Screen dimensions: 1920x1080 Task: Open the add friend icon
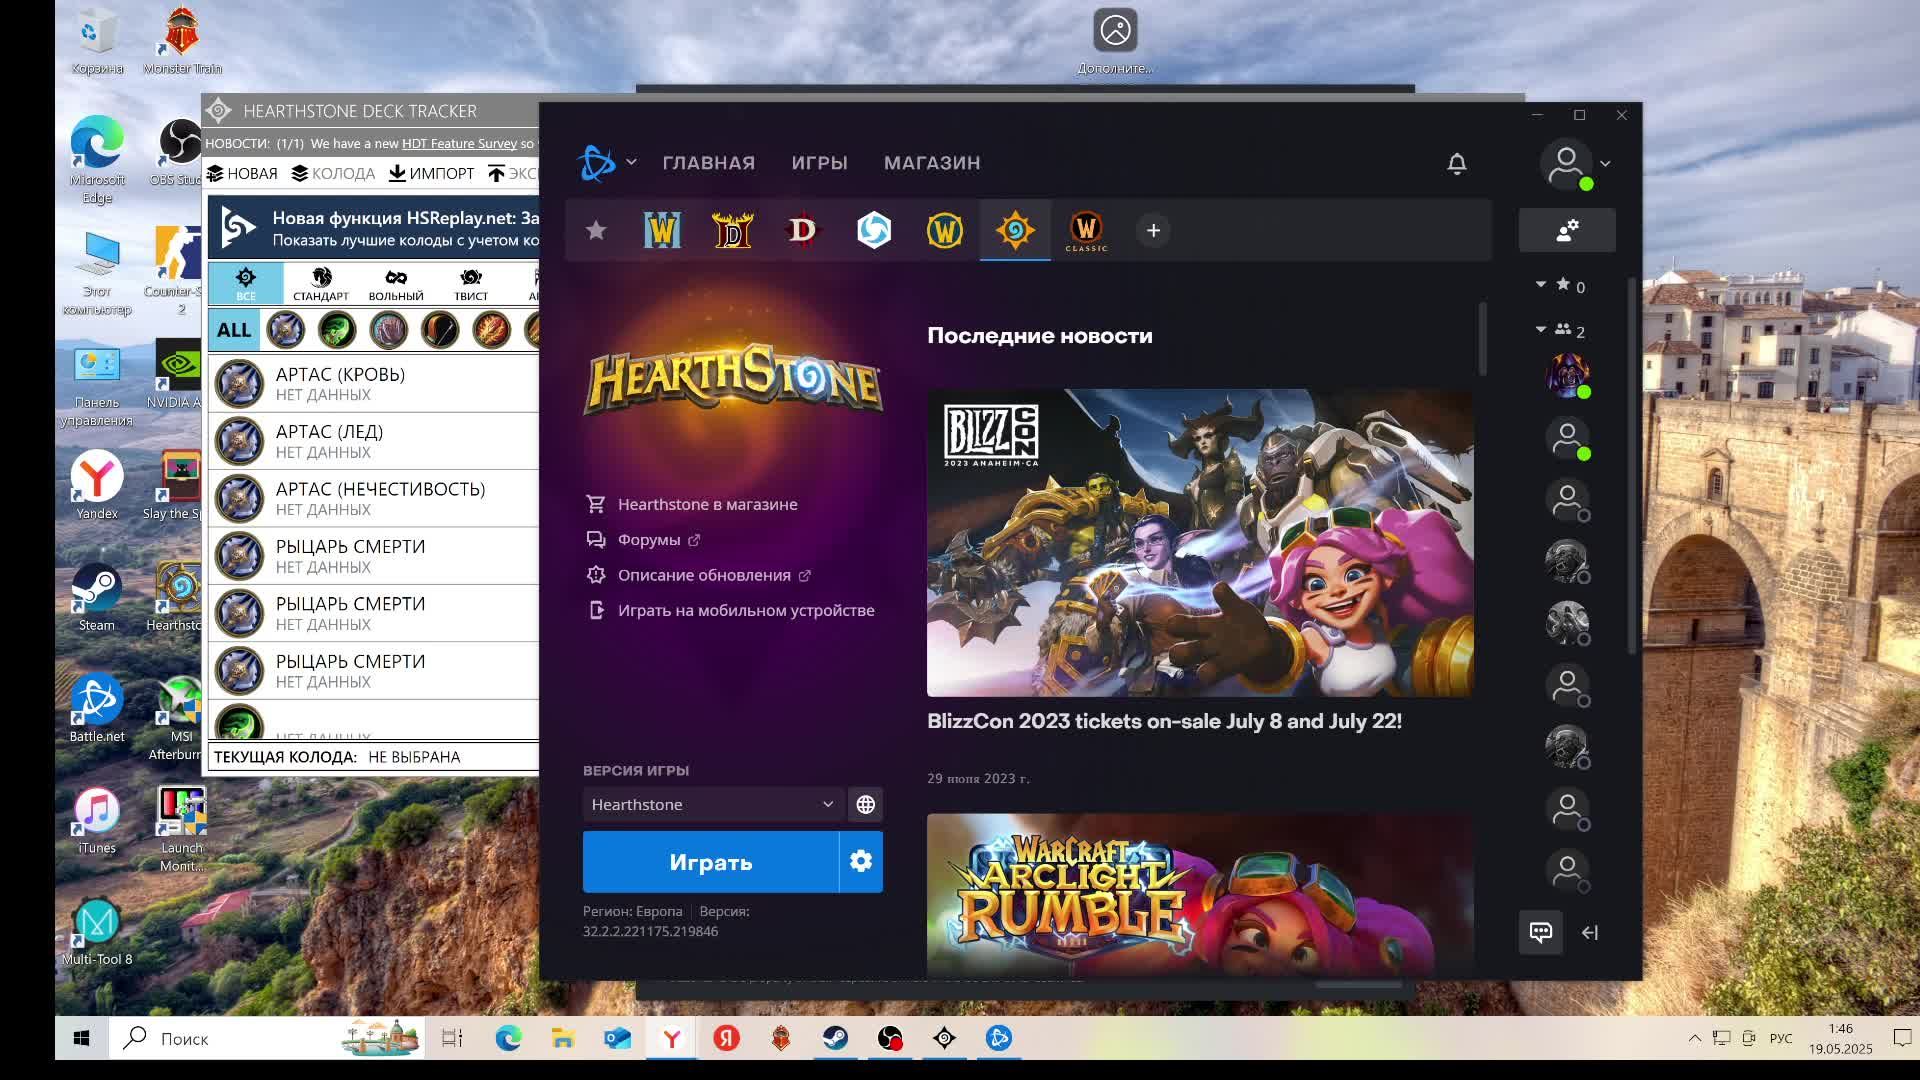(x=1568, y=229)
